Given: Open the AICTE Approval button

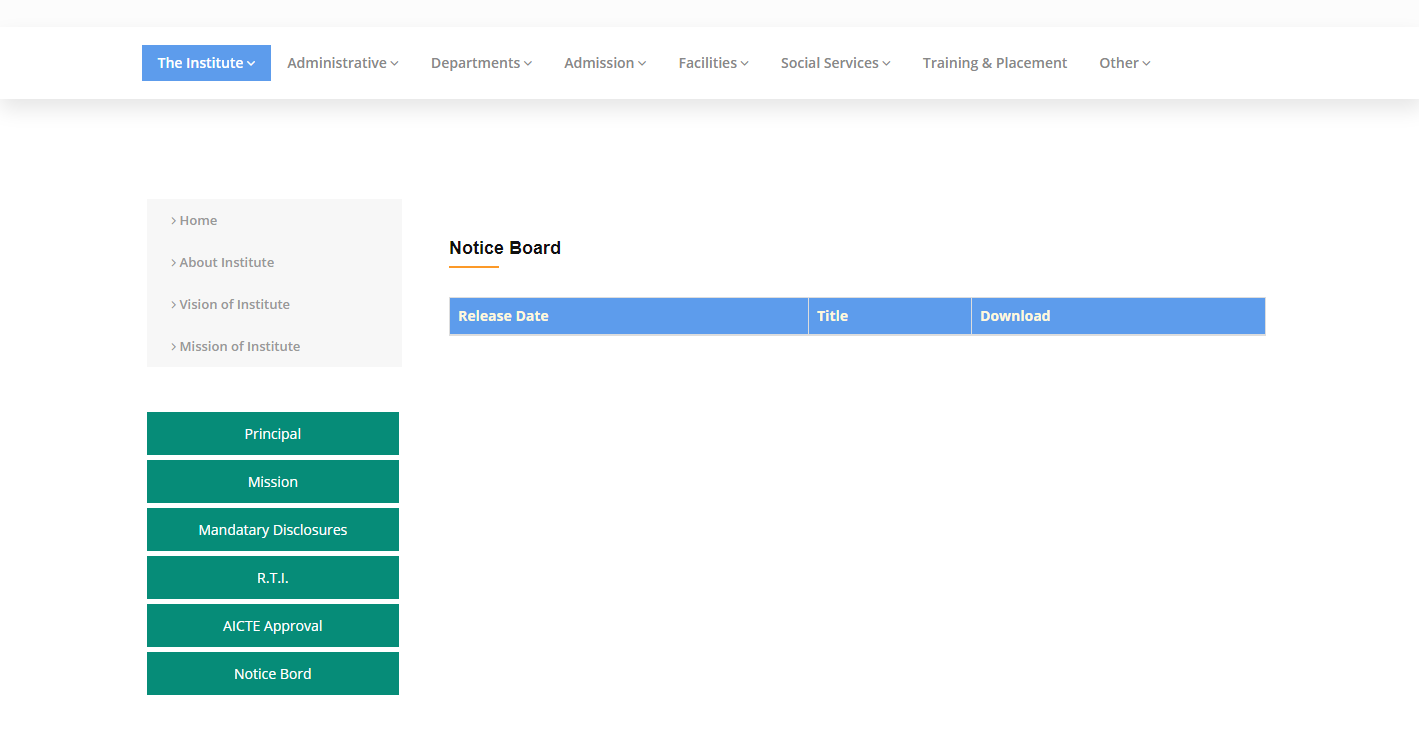Looking at the screenshot, I should 273,626.
